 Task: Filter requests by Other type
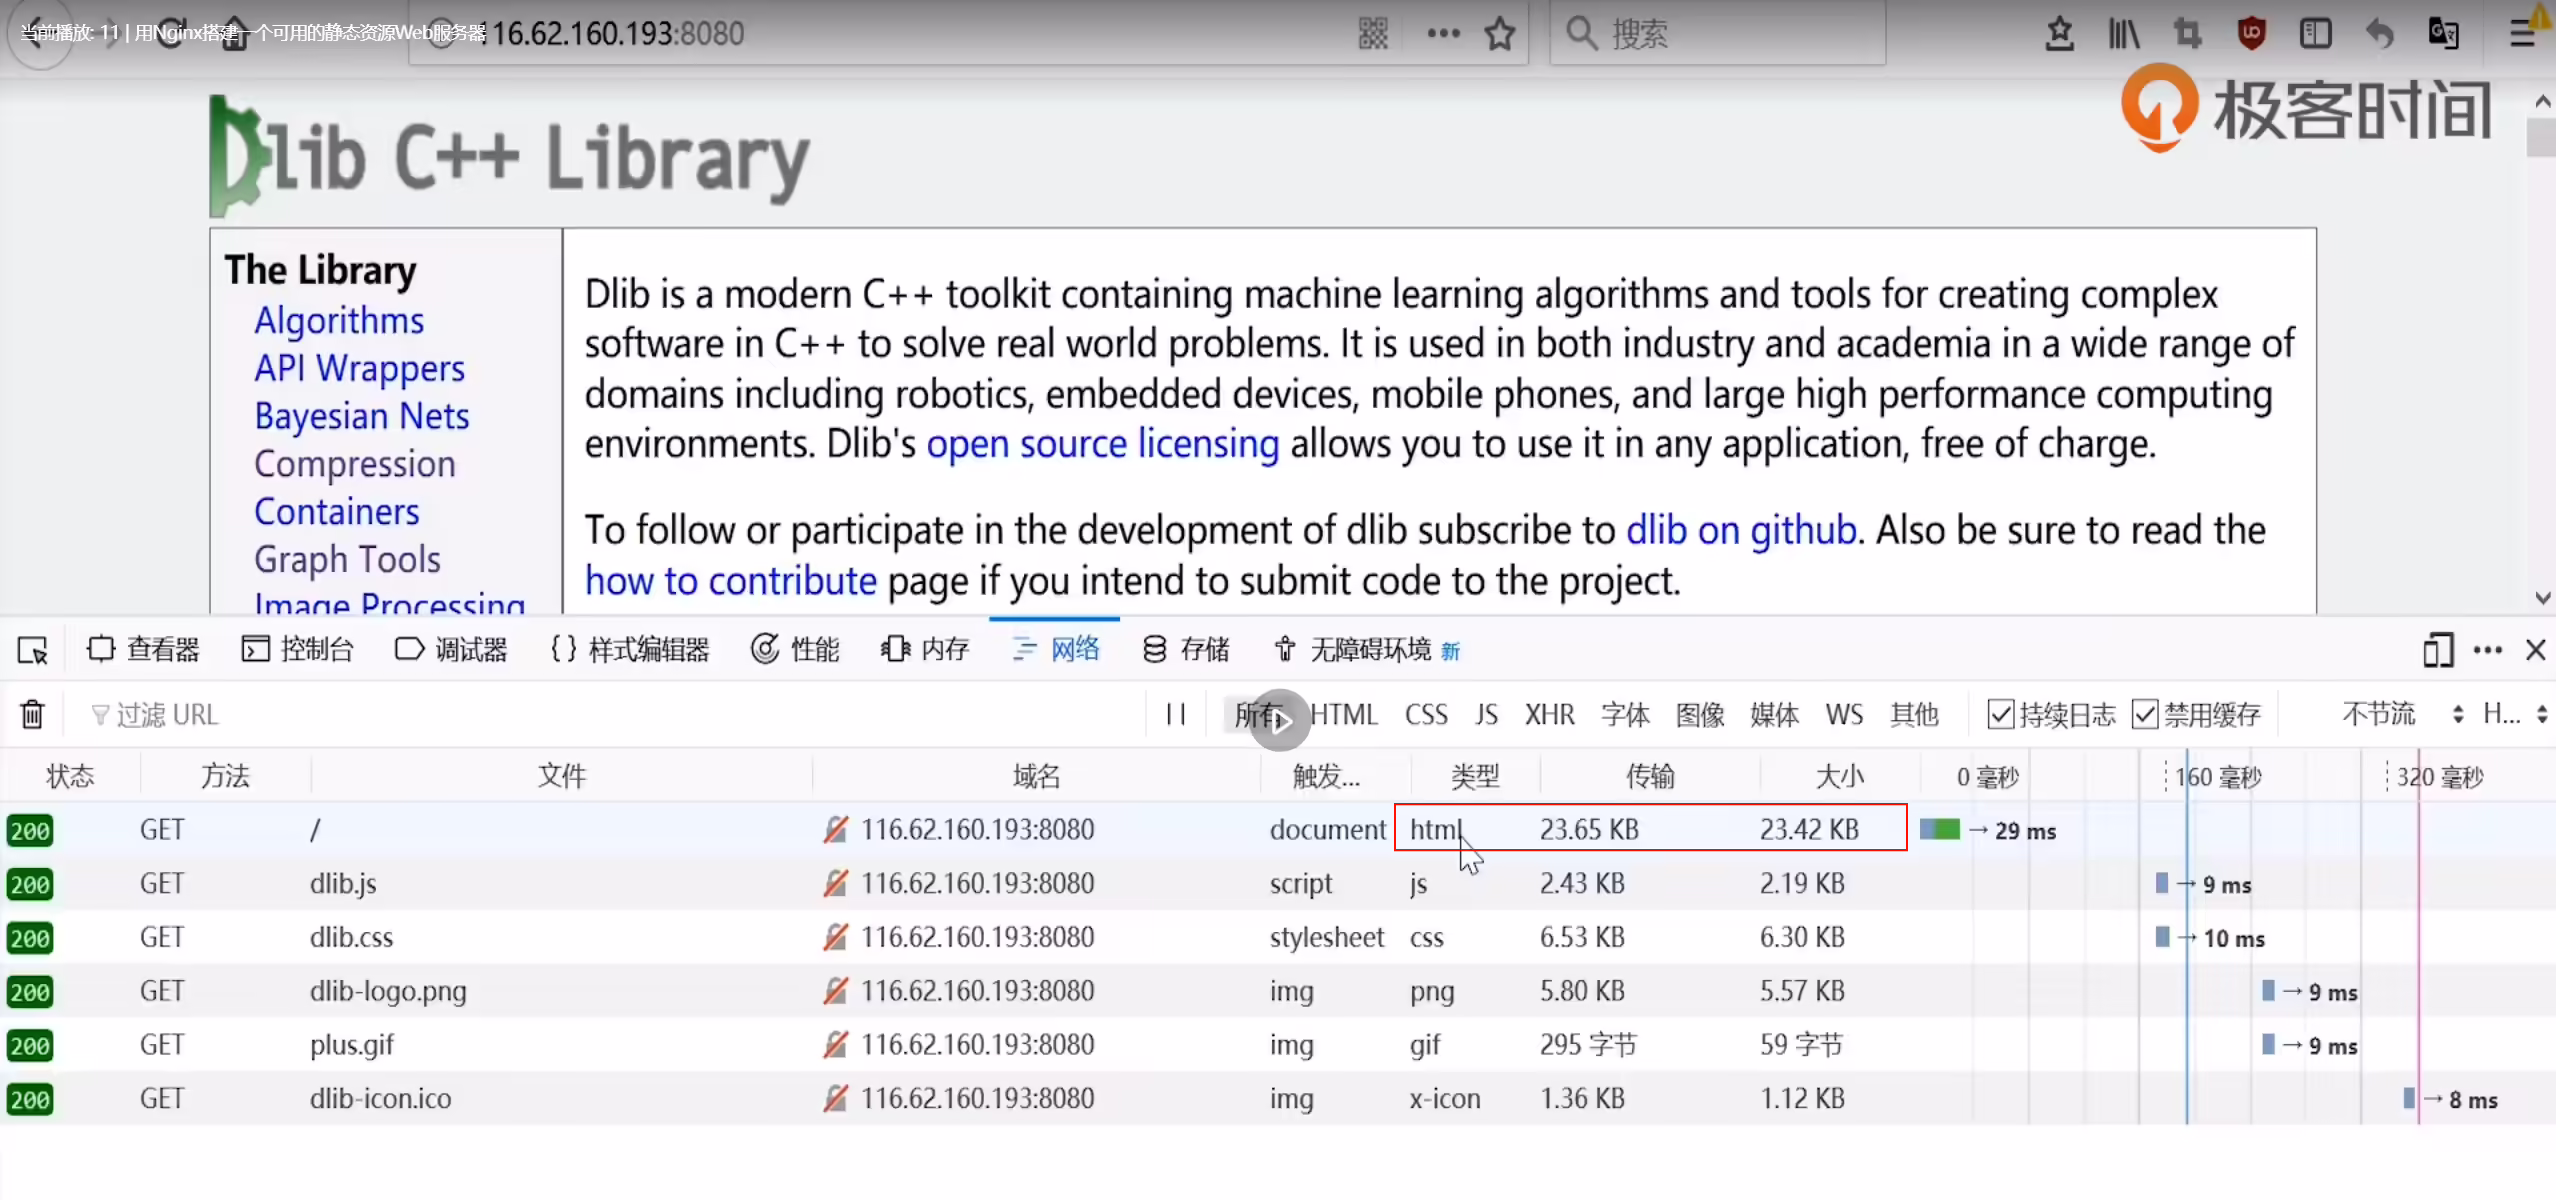1914,714
